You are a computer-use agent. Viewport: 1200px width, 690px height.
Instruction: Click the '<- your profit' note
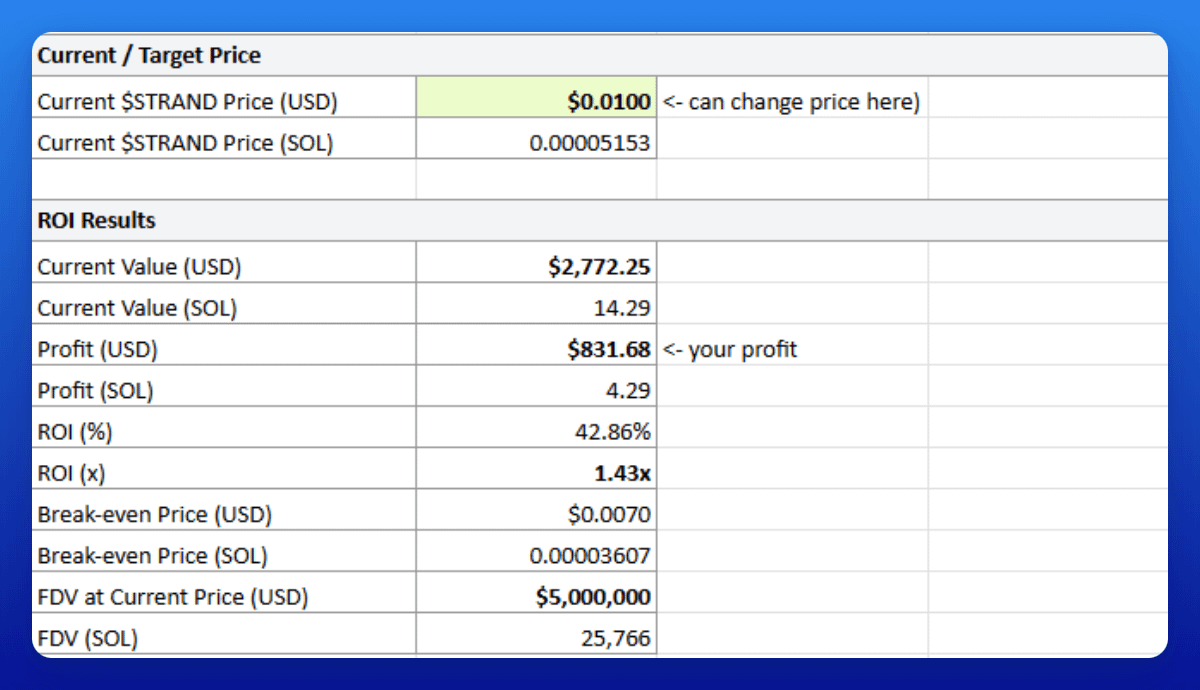click(x=730, y=350)
